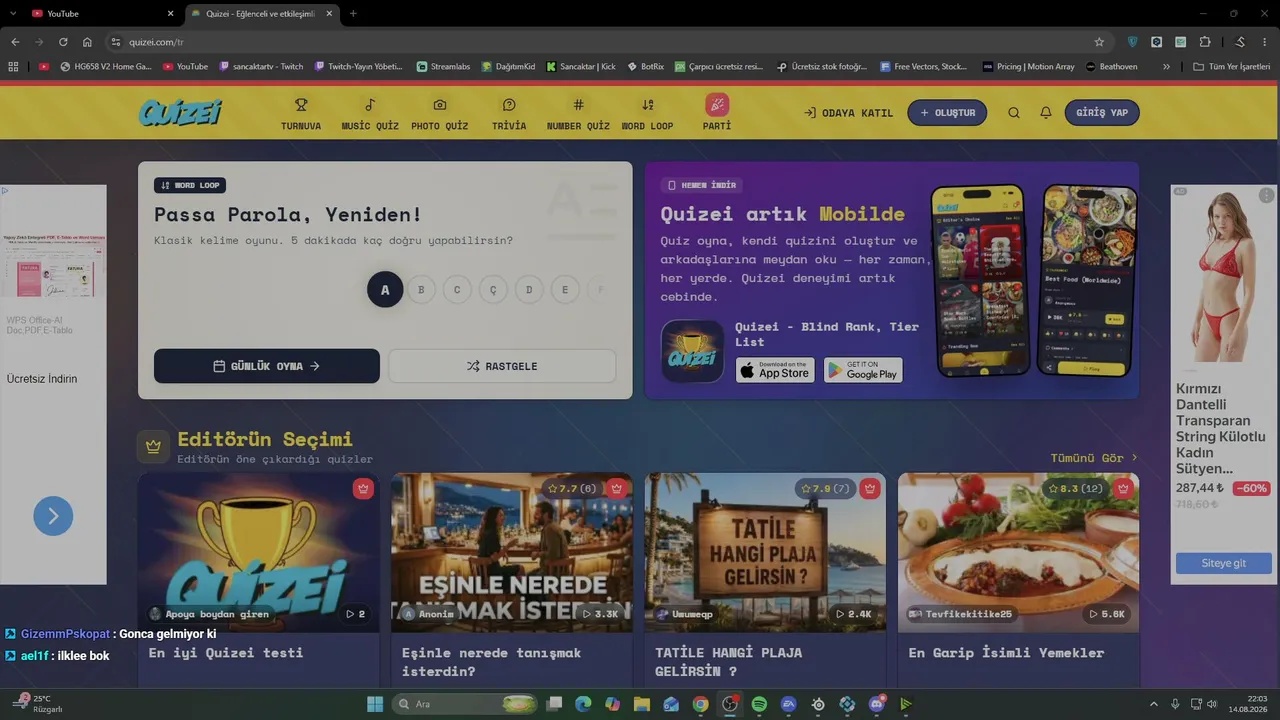Click the Editörün Seçimi crown icon
Screen dimensions: 1280x720
(x=153, y=447)
